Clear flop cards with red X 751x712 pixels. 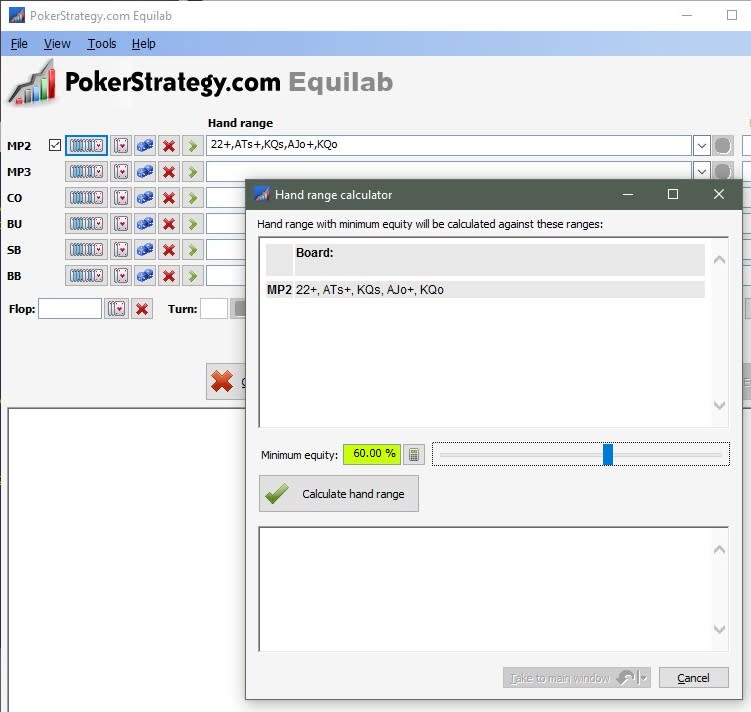[x=142, y=309]
